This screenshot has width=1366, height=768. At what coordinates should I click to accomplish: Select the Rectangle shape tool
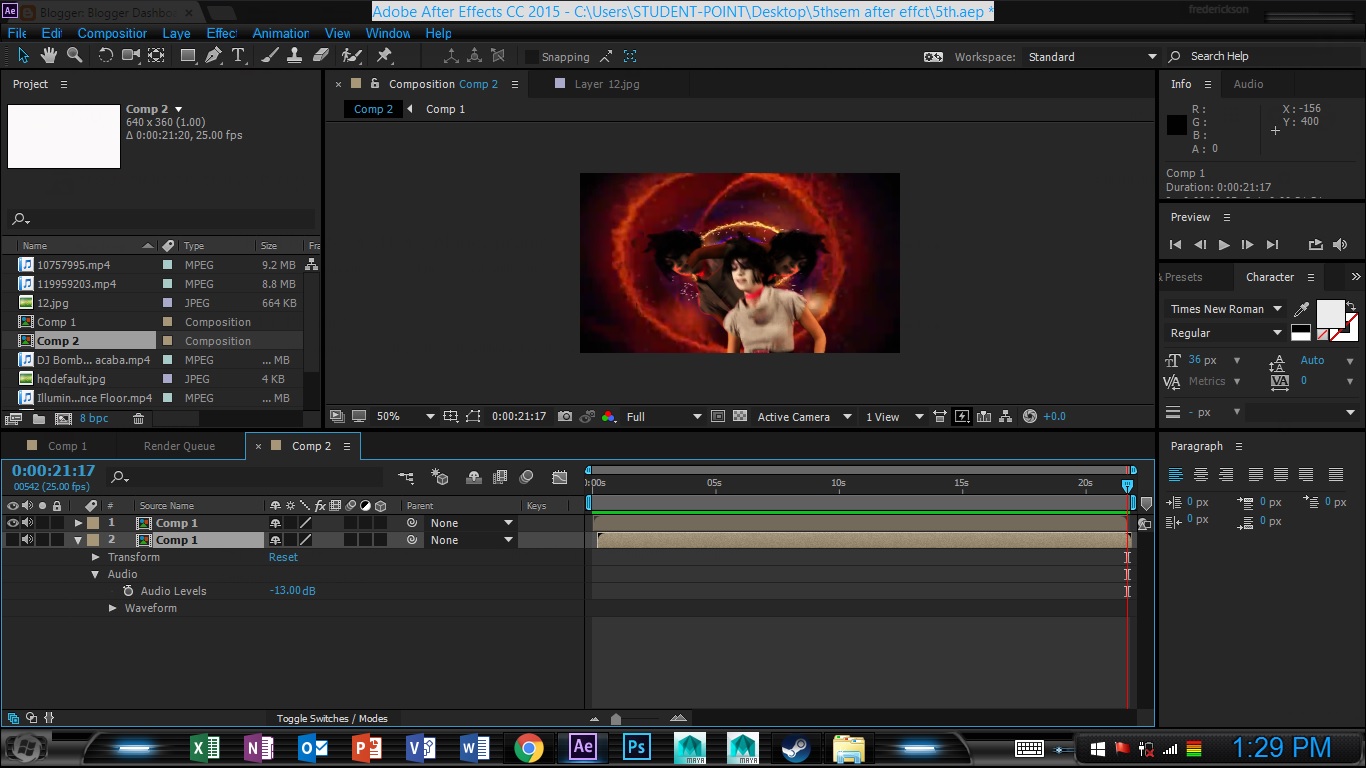tap(188, 56)
